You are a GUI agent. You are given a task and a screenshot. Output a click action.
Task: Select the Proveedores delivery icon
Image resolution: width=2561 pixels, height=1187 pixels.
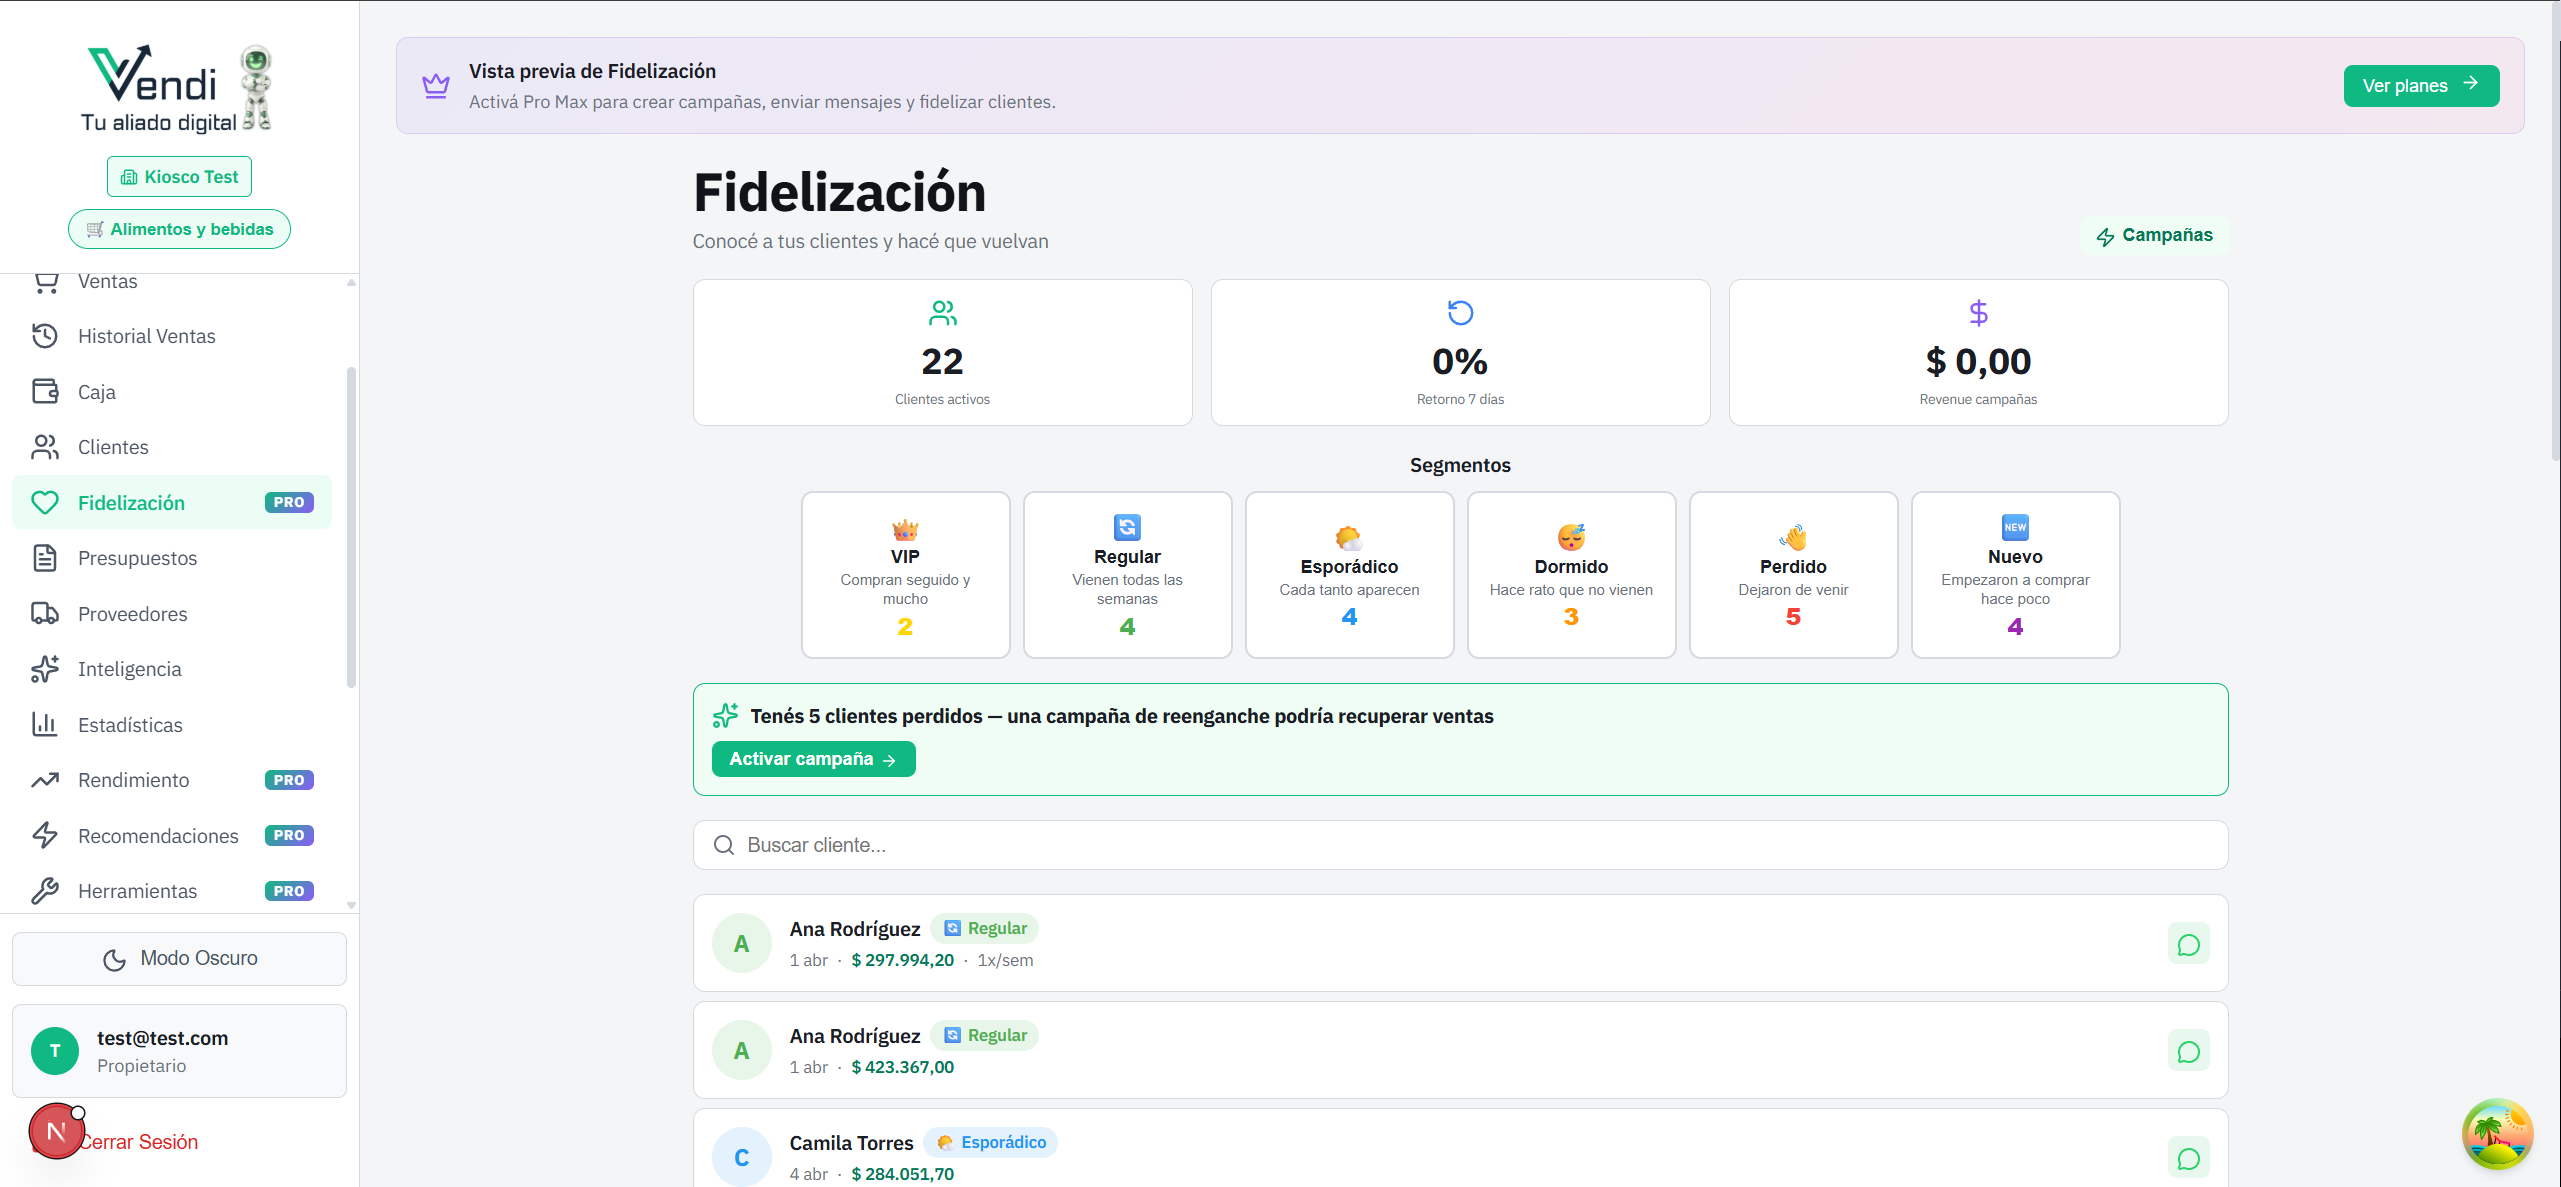pyautogui.click(x=45, y=613)
